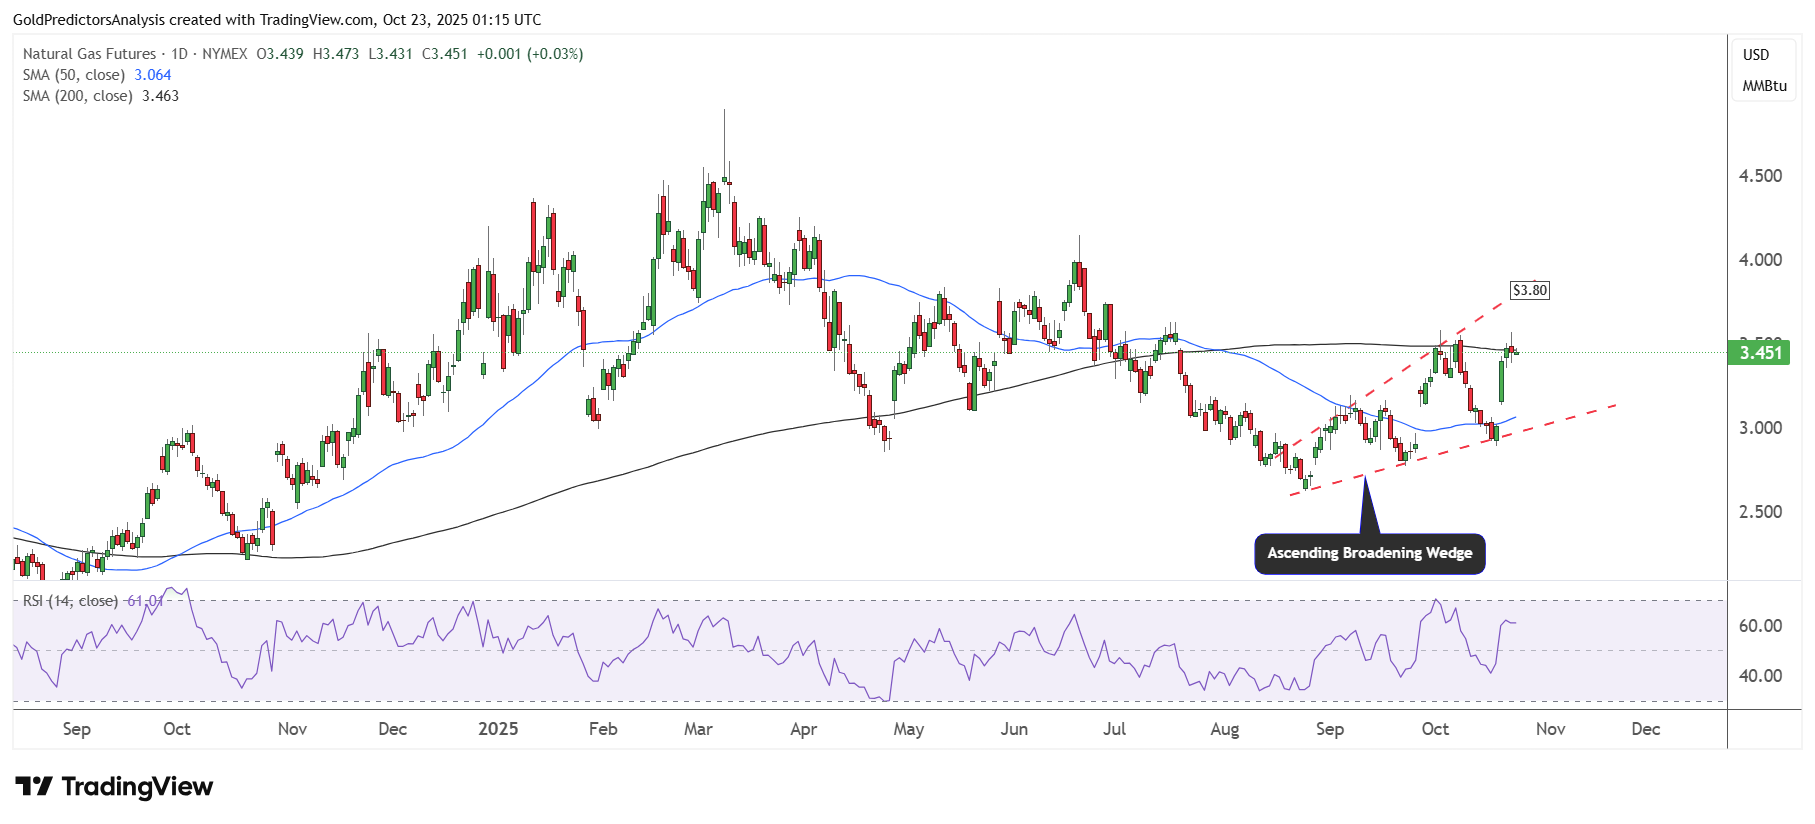Screen dimensions: 1815x824
Task: Click the TradingView logo icon
Action: (34, 787)
